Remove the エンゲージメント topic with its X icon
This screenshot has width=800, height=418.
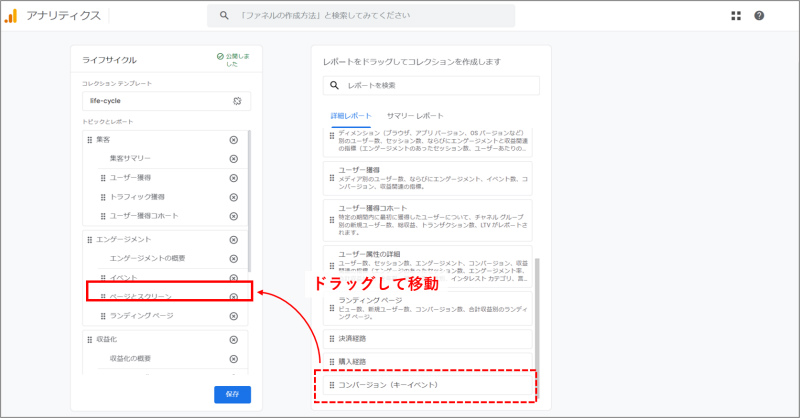point(234,240)
